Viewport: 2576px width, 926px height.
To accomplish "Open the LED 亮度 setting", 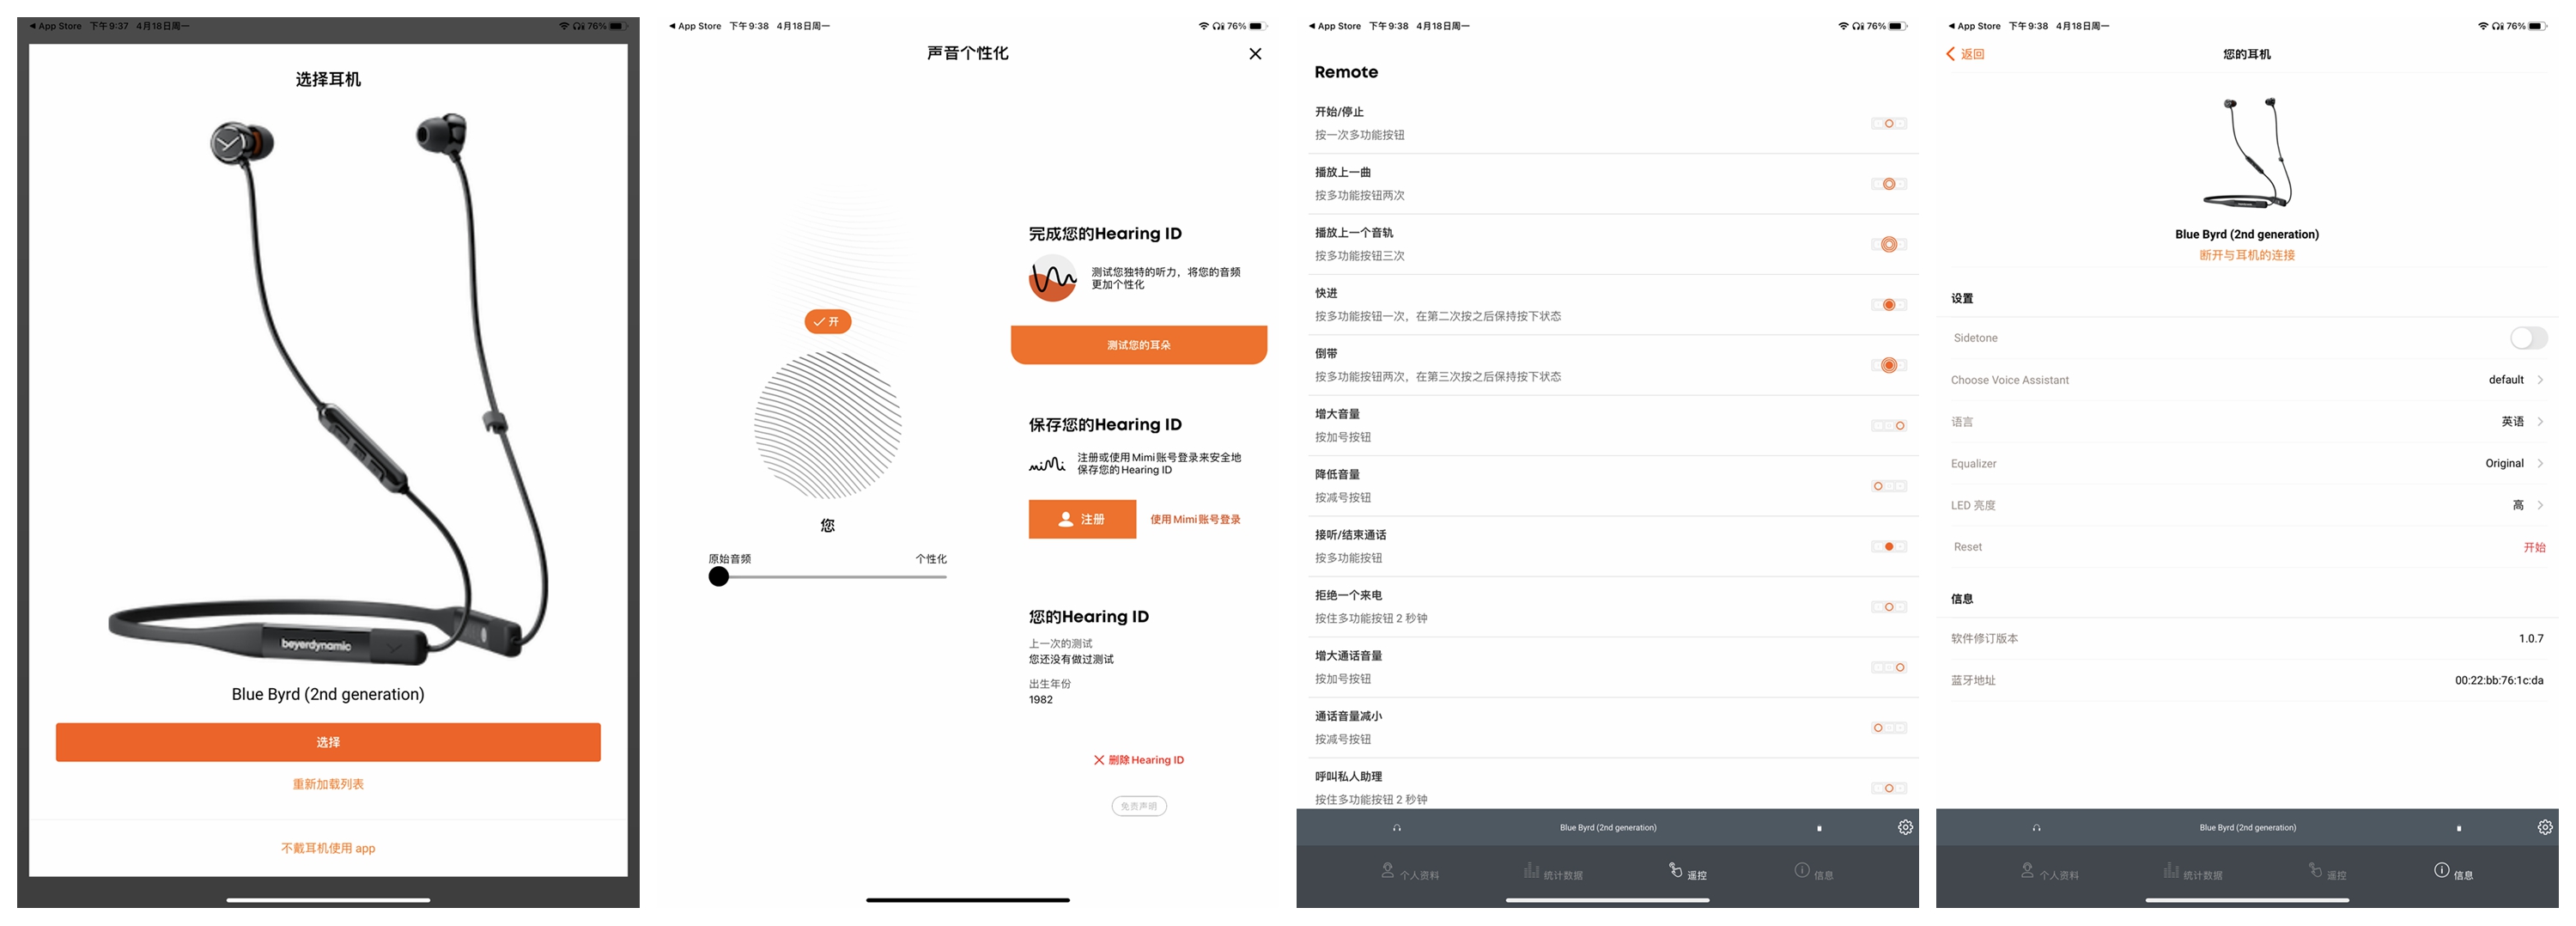I will 2518,505.
